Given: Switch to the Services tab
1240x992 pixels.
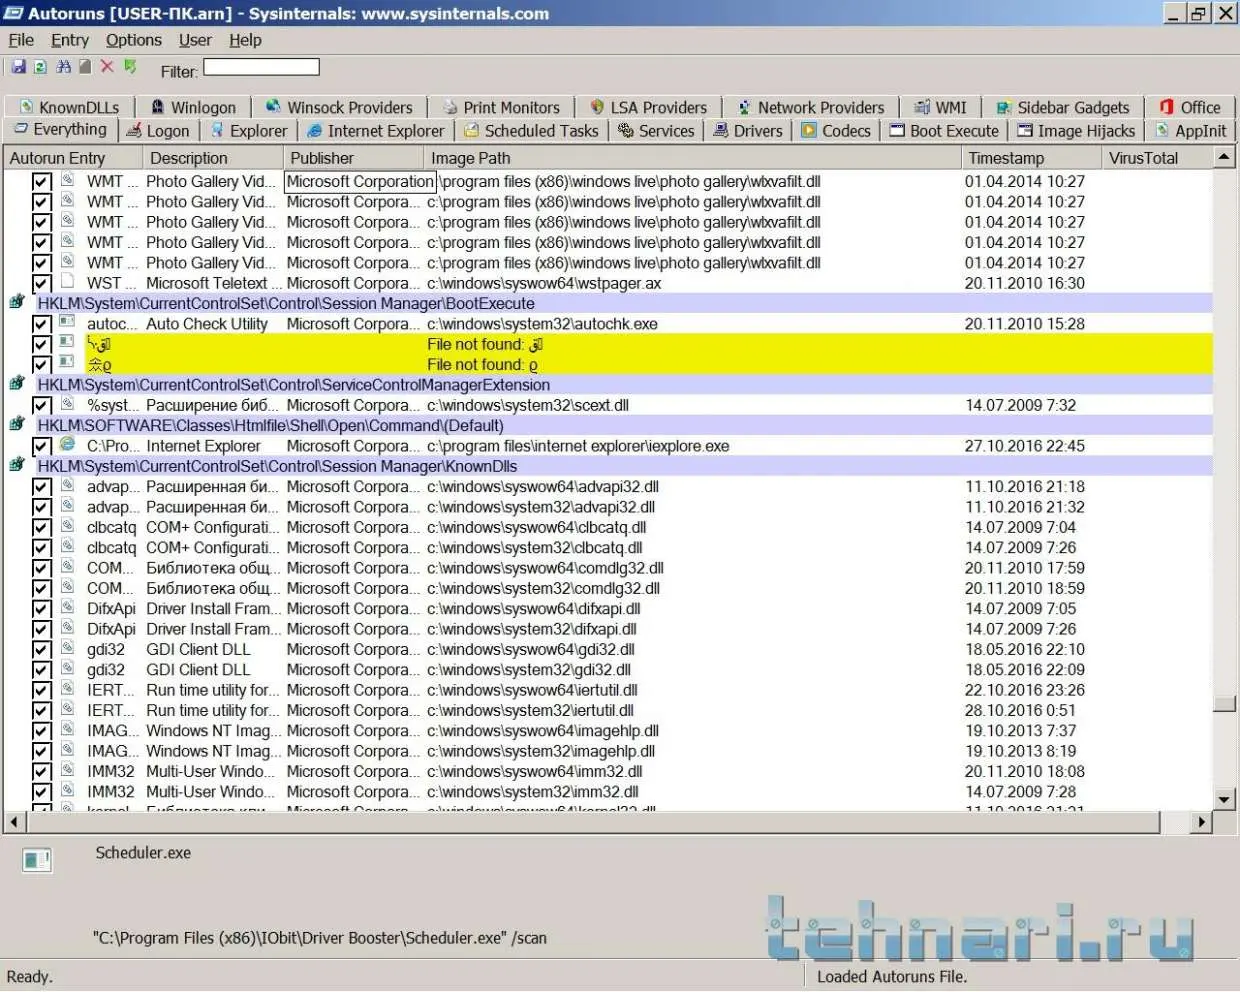Looking at the screenshot, I should click(x=656, y=131).
